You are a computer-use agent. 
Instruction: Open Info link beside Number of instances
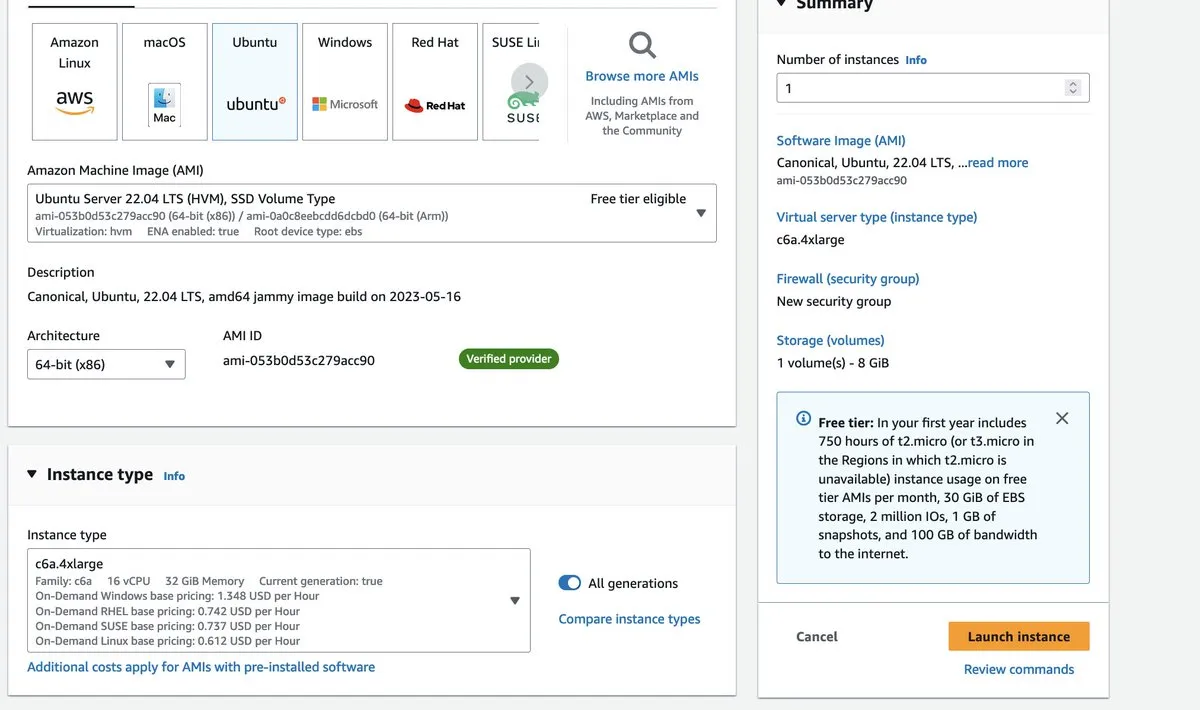(916, 60)
